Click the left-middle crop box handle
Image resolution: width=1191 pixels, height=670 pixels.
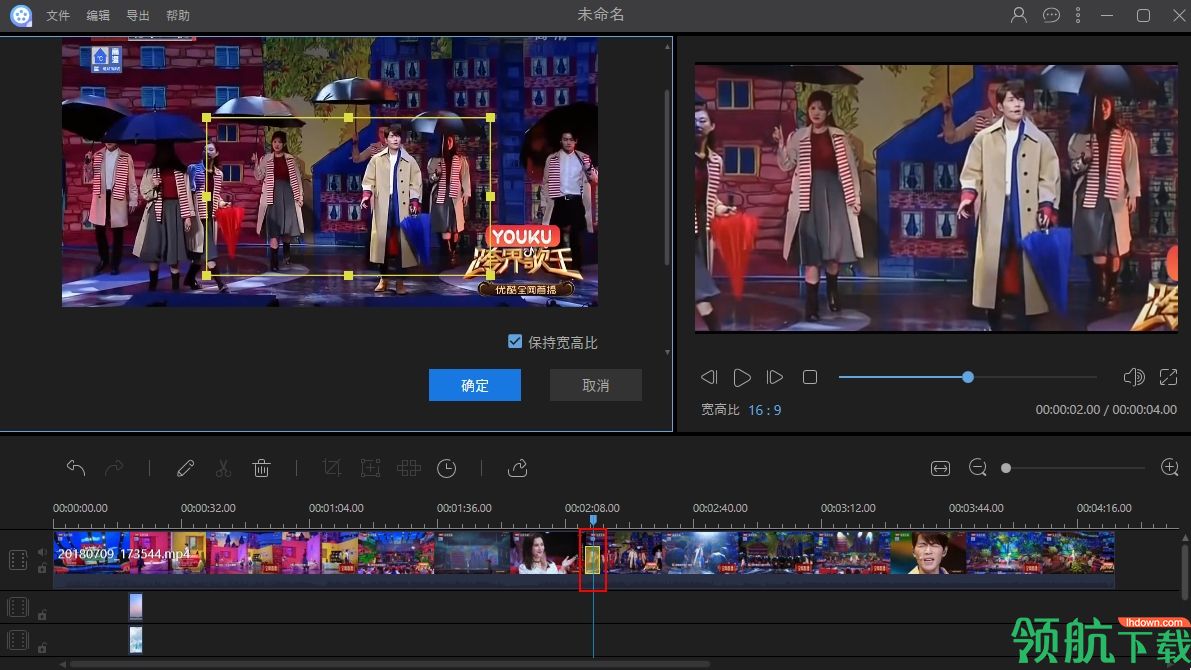click(x=207, y=197)
